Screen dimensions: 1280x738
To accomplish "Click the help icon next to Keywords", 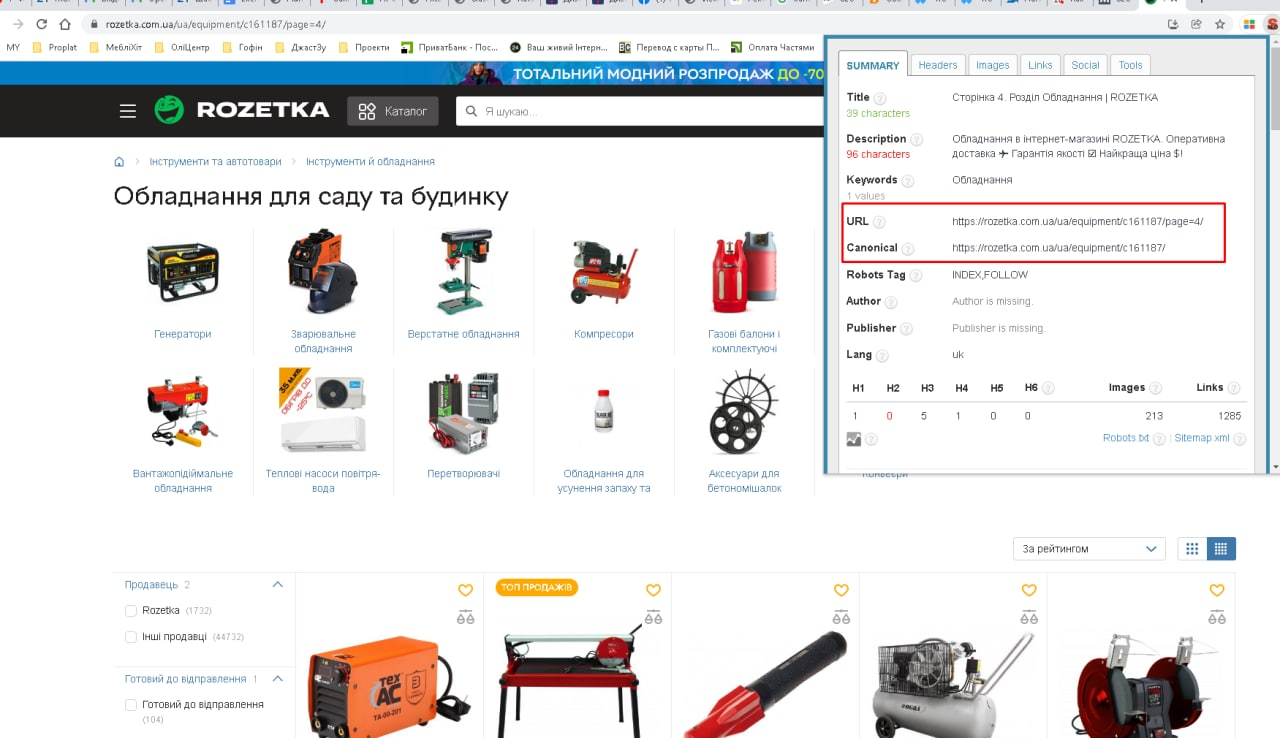I will point(908,181).
